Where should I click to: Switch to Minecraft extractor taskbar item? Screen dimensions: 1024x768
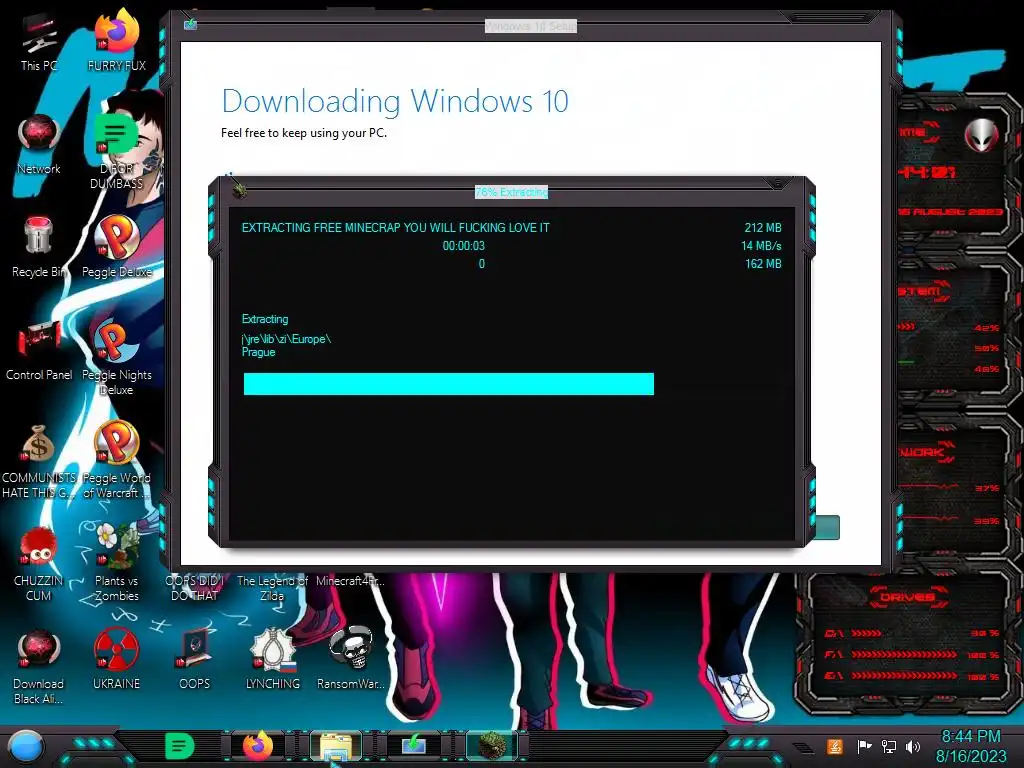pos(492,745)
